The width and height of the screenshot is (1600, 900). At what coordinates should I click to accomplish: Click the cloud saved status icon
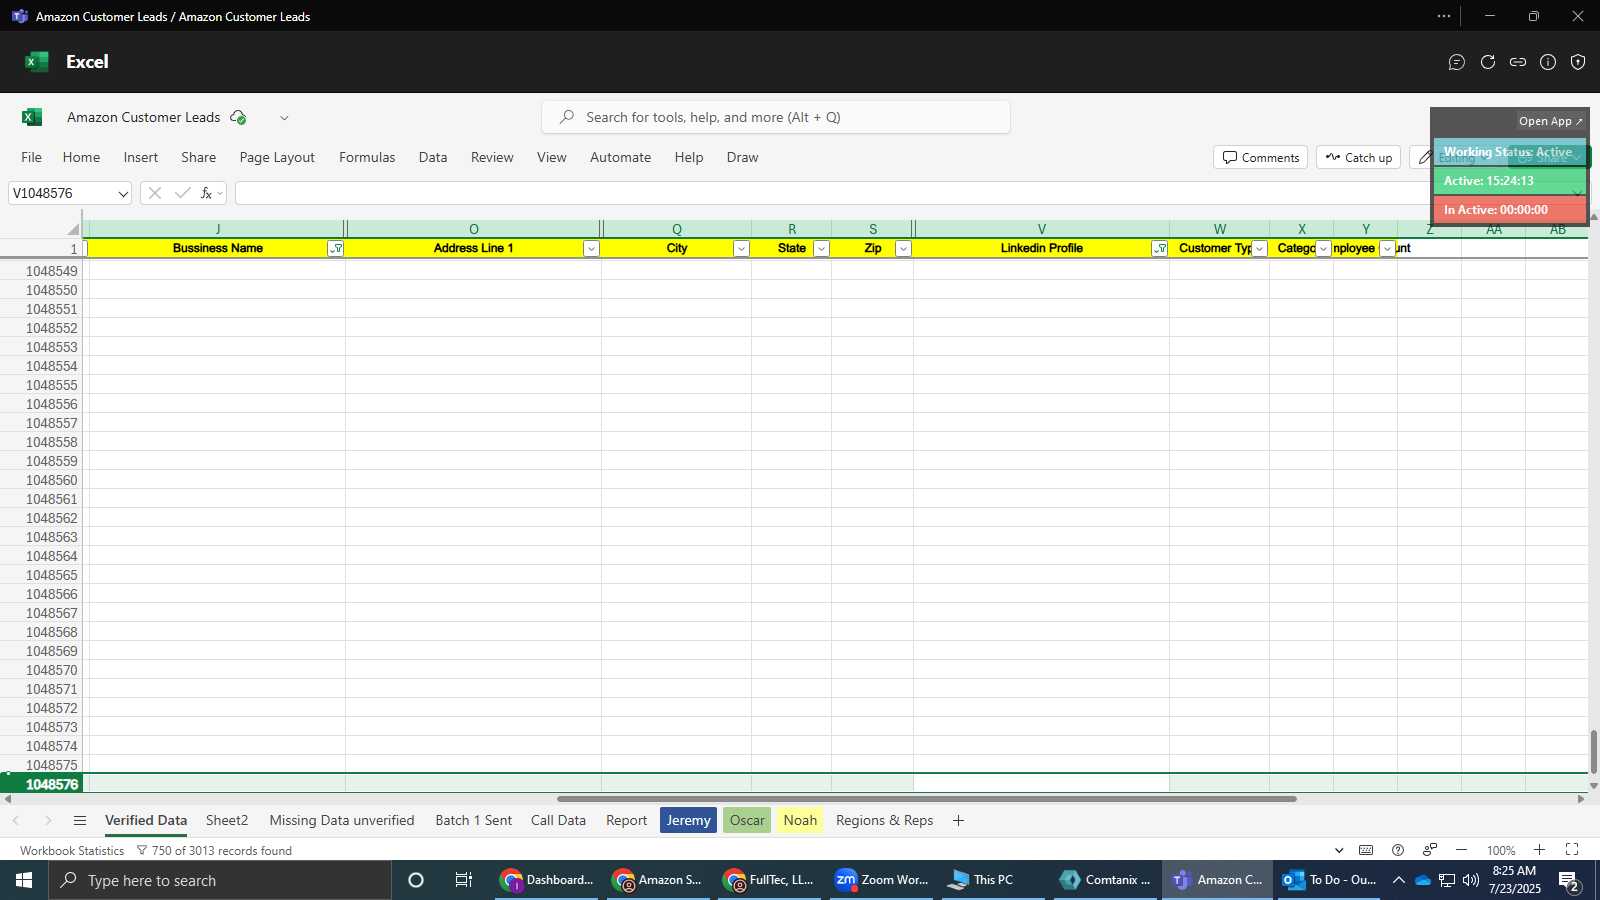(238, 118)
